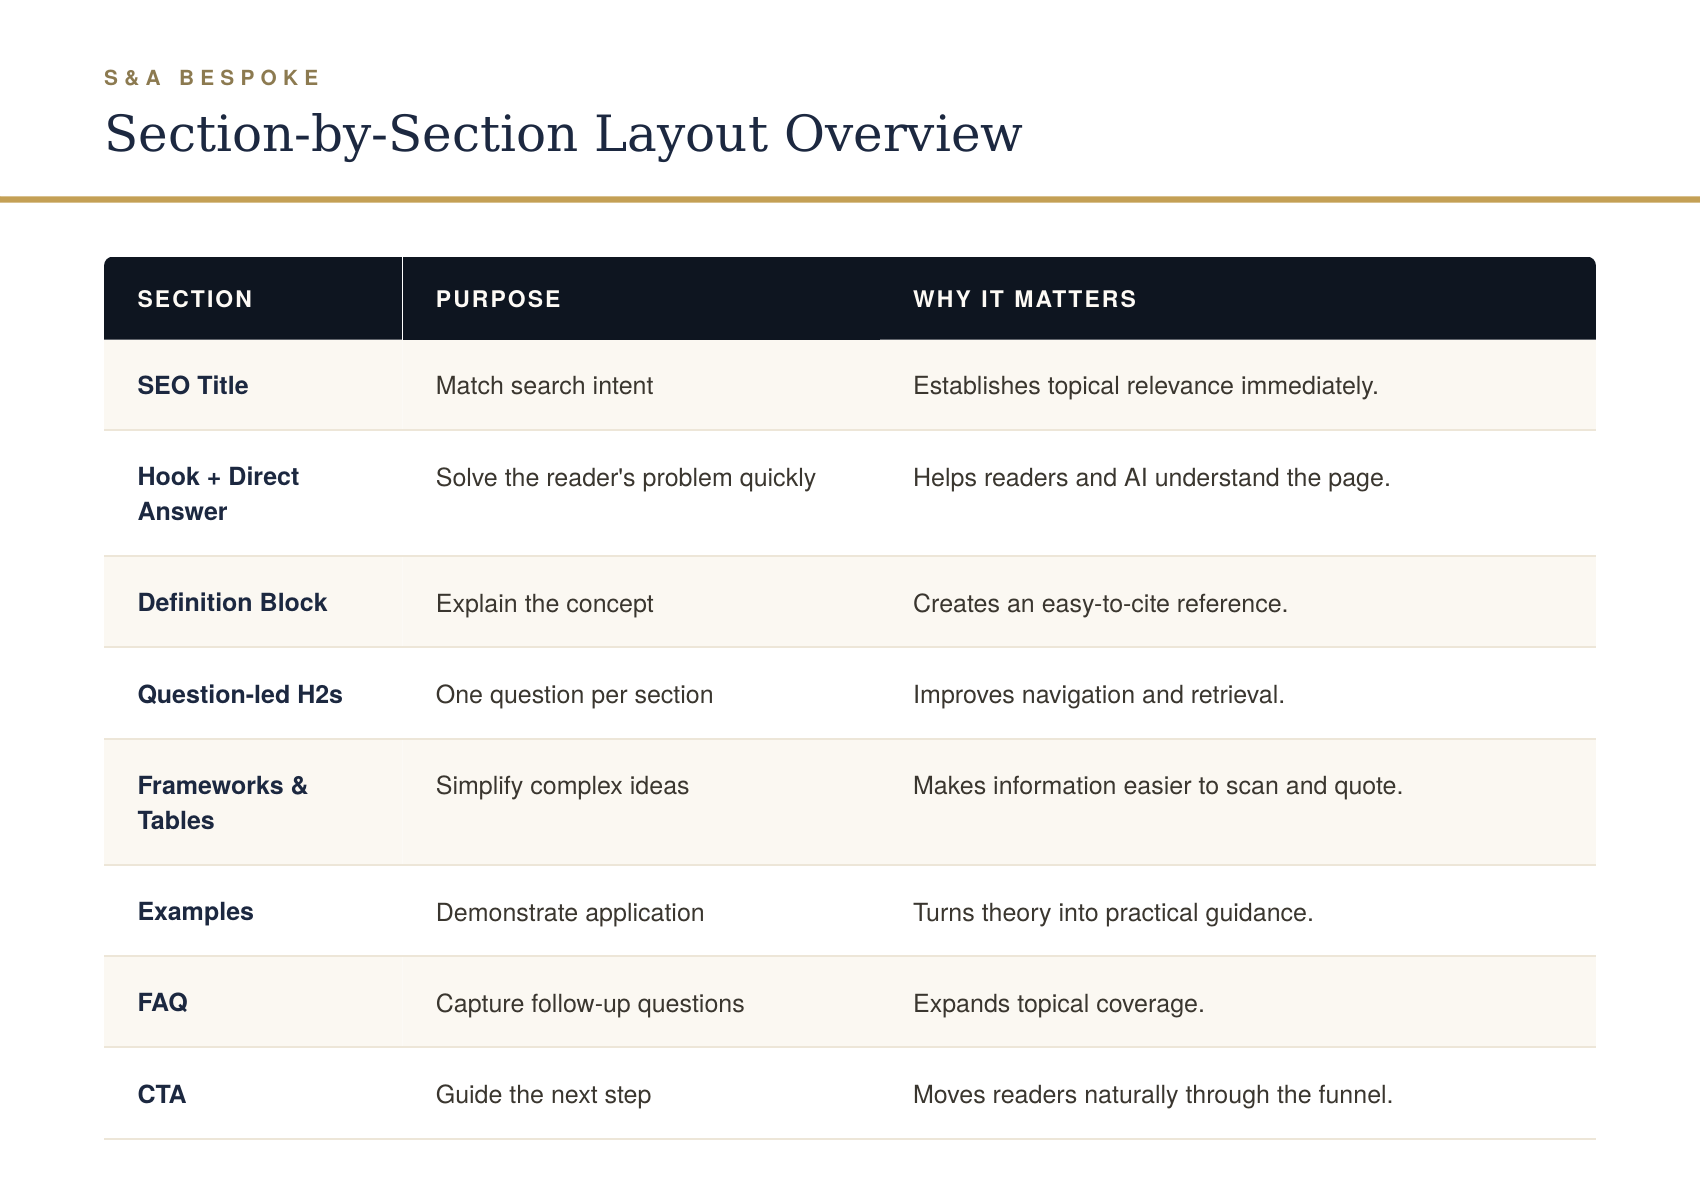Select the Examples row label

[x=195, y=912]
